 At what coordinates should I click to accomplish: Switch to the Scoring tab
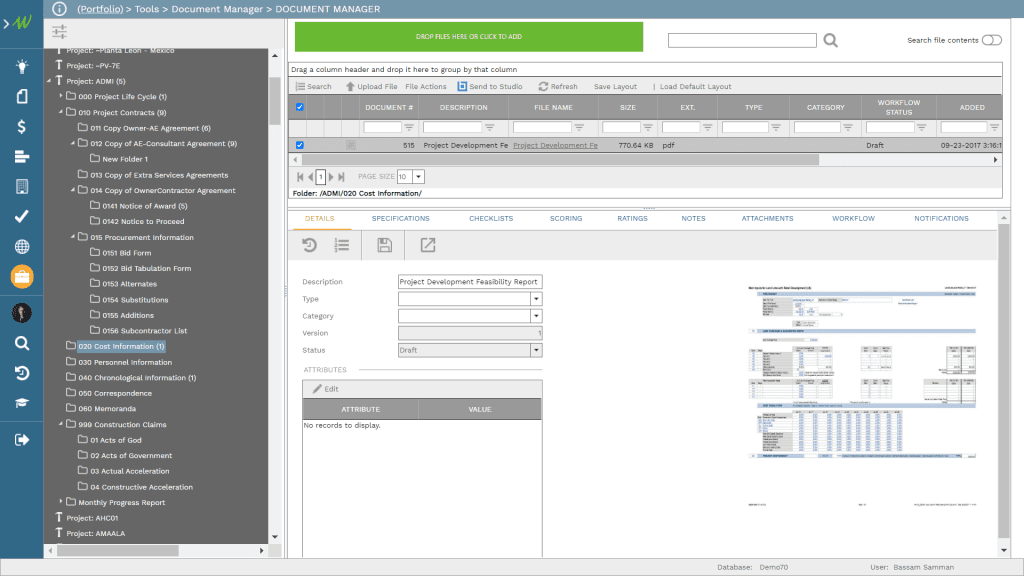(x=566, y=219)
